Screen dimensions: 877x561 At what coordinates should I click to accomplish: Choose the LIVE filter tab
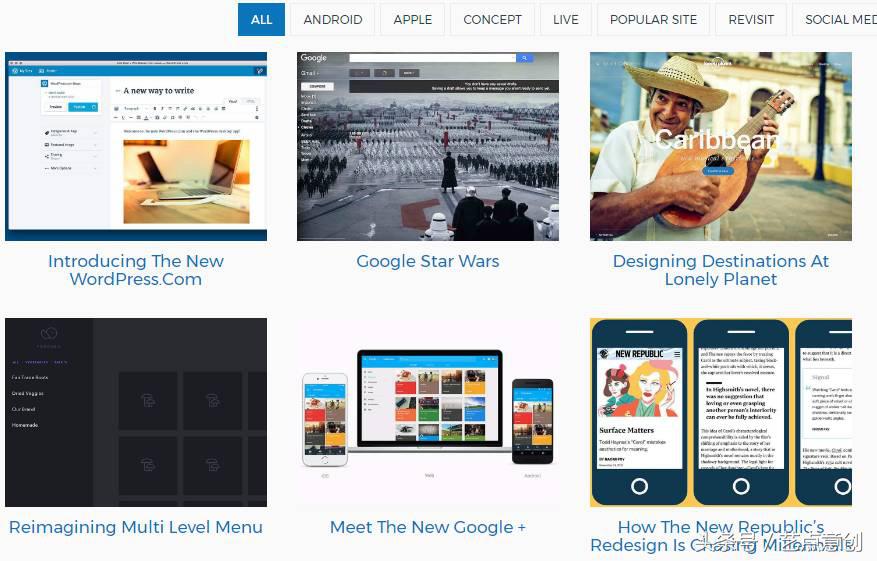pyautogui.click(x=565, y=20)
